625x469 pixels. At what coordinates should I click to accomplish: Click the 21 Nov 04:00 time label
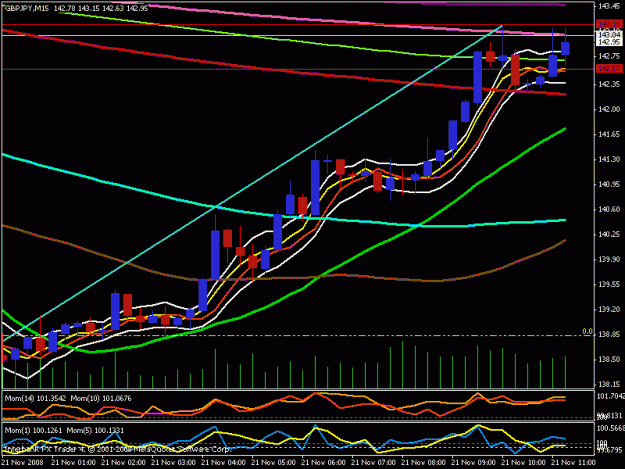tap(223, 463)
